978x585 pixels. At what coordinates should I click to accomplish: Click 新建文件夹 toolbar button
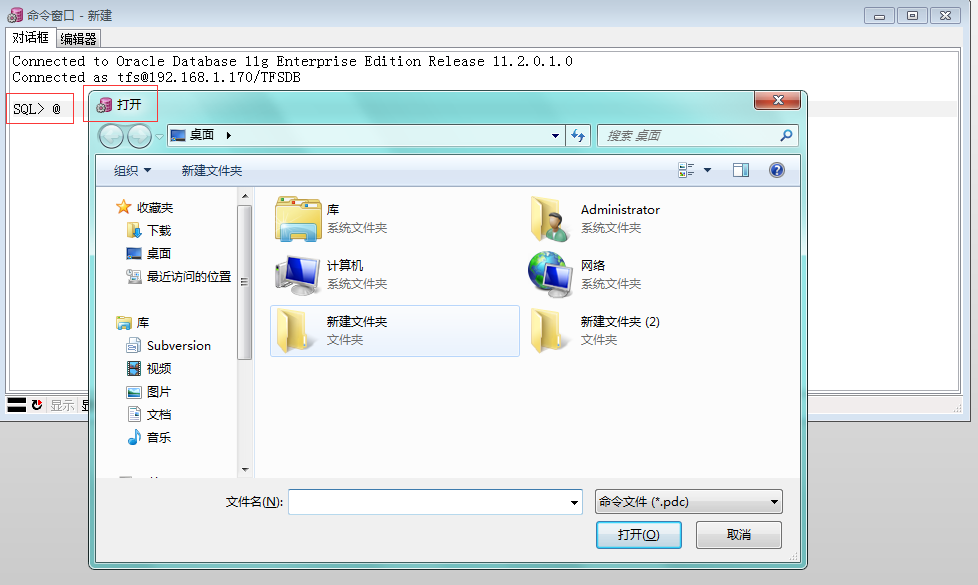[211, 170]
